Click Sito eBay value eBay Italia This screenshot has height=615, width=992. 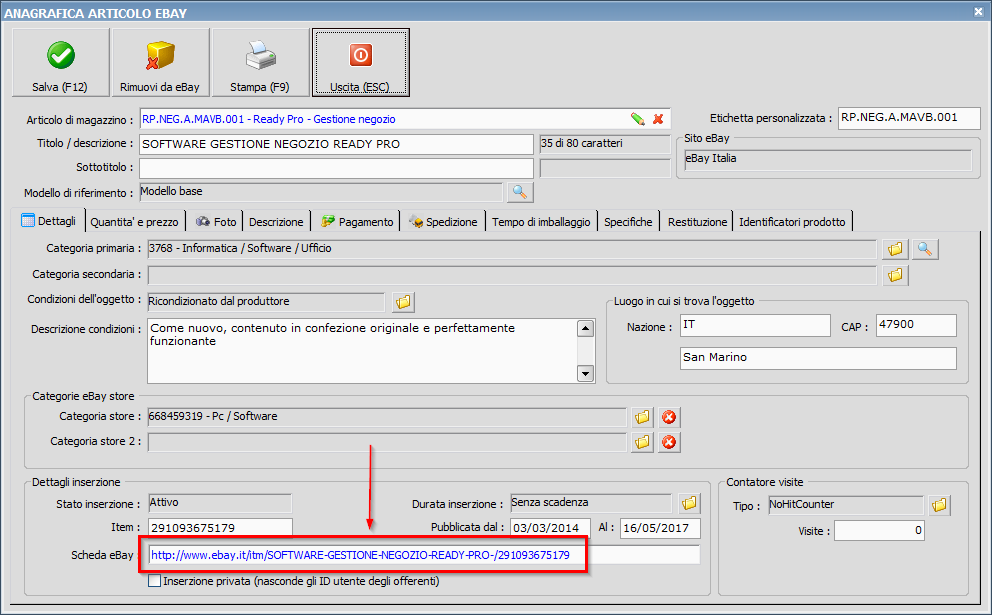[x=828, y=159]
